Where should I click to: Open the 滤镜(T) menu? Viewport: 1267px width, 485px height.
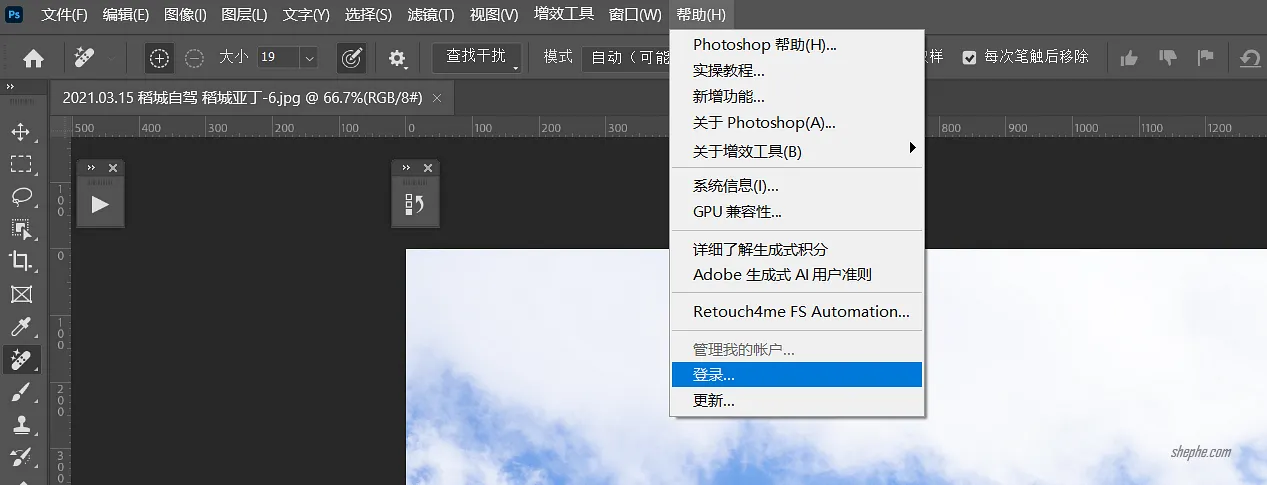pos(431,14)
